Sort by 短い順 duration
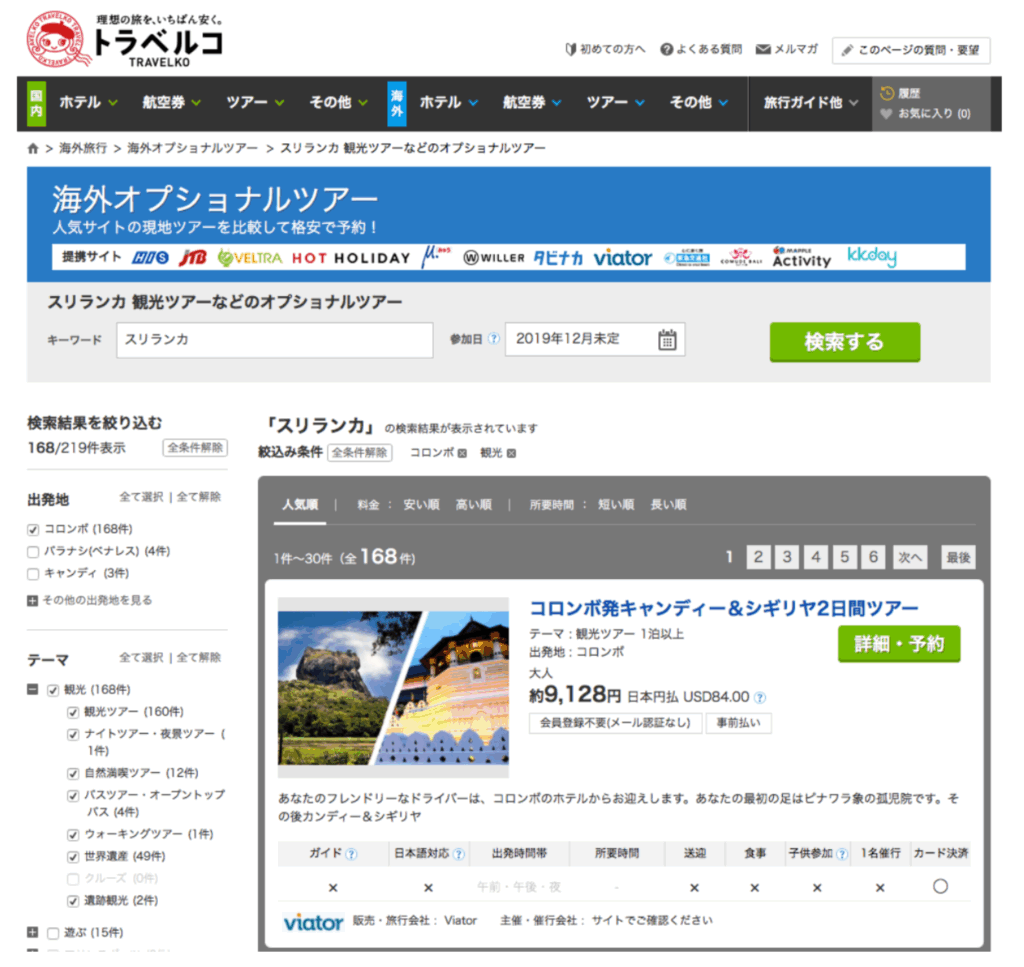The width and height of the screenshot is (1024, 967). pyautogui.click(x=616, y=505)
